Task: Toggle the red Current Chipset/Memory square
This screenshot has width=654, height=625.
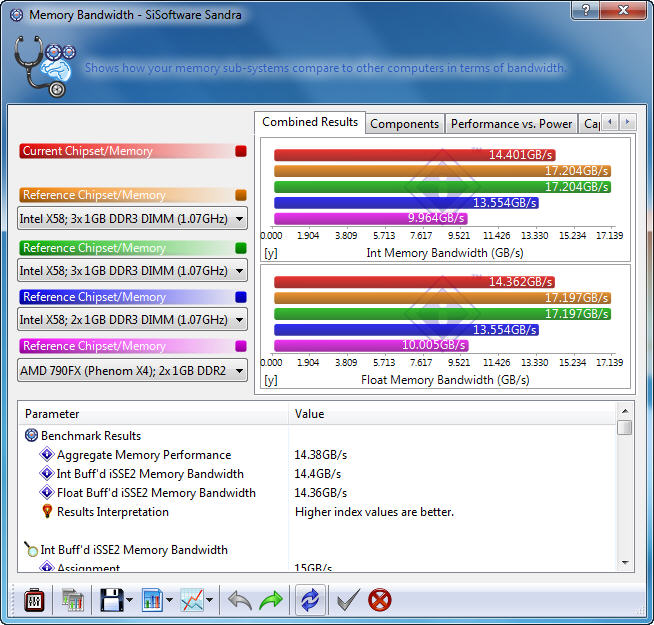Action: pos(241,151)
